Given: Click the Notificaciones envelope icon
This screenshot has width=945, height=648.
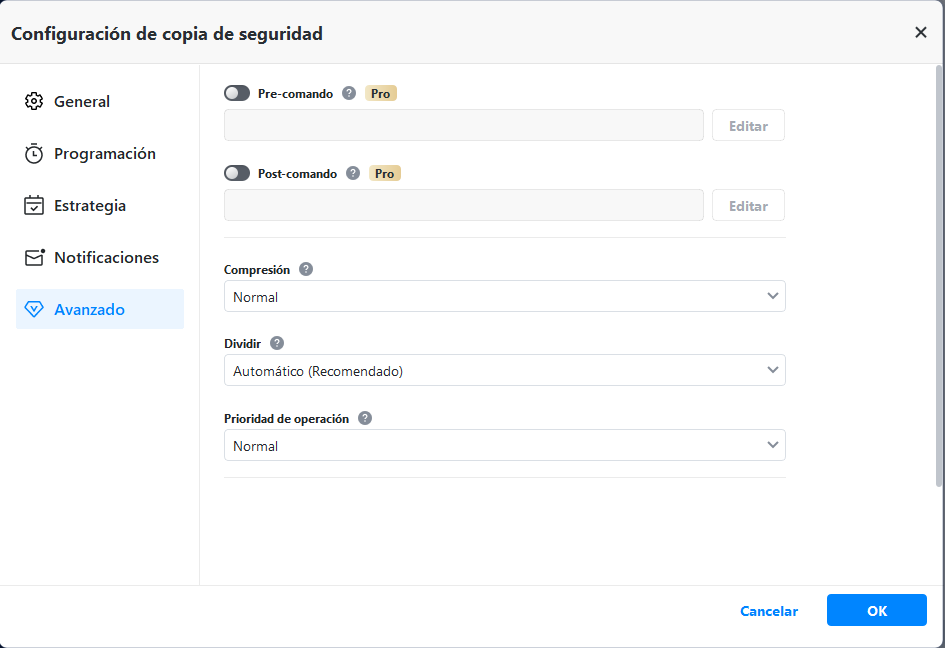Looking at the screenshot, I should 35,257.
